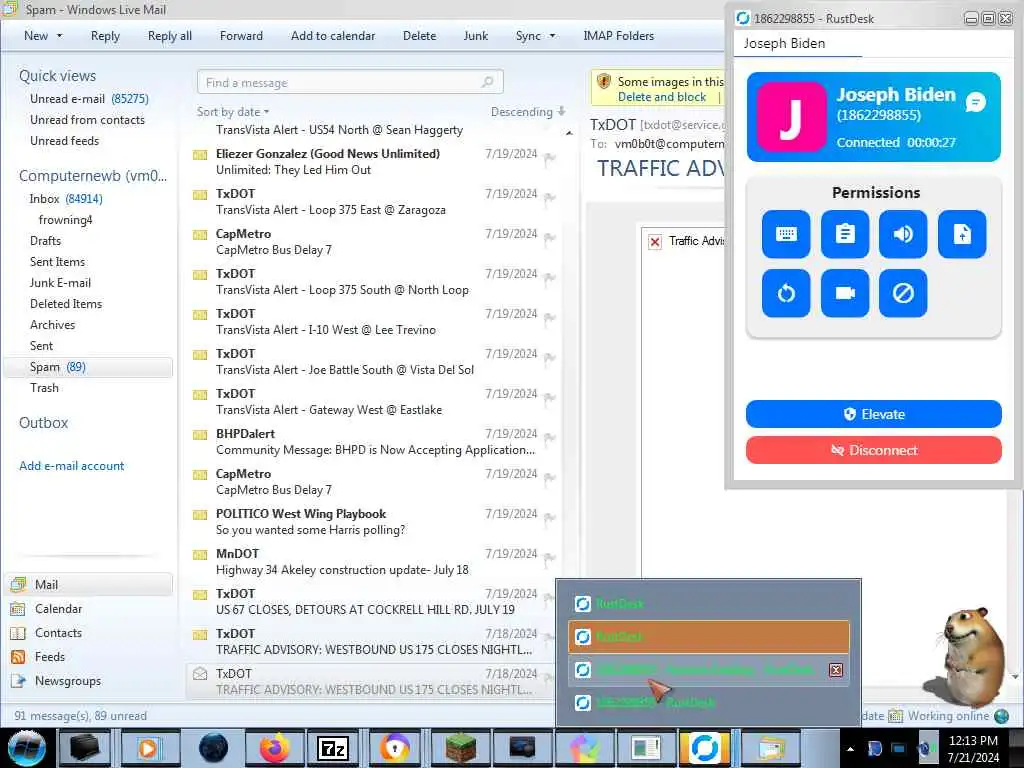Open the Sync dropdown arrow
1024x768 pixels.
[552, 36]
